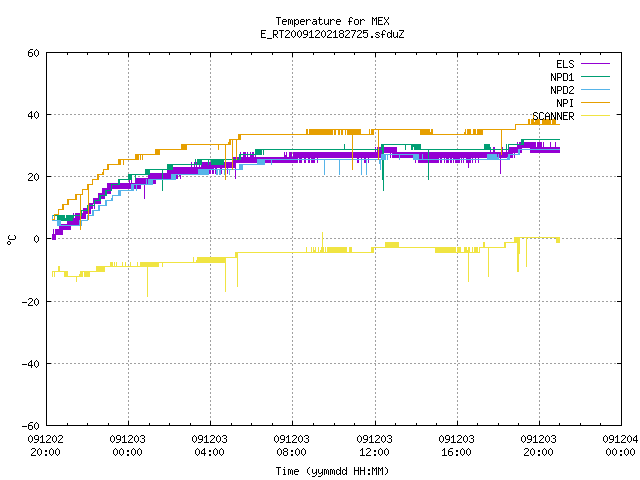Image resolution: width=640 pixels, height=480 pixels.
Task: Click the °C y-axis unit label
Action: click(x=12, y=240)
